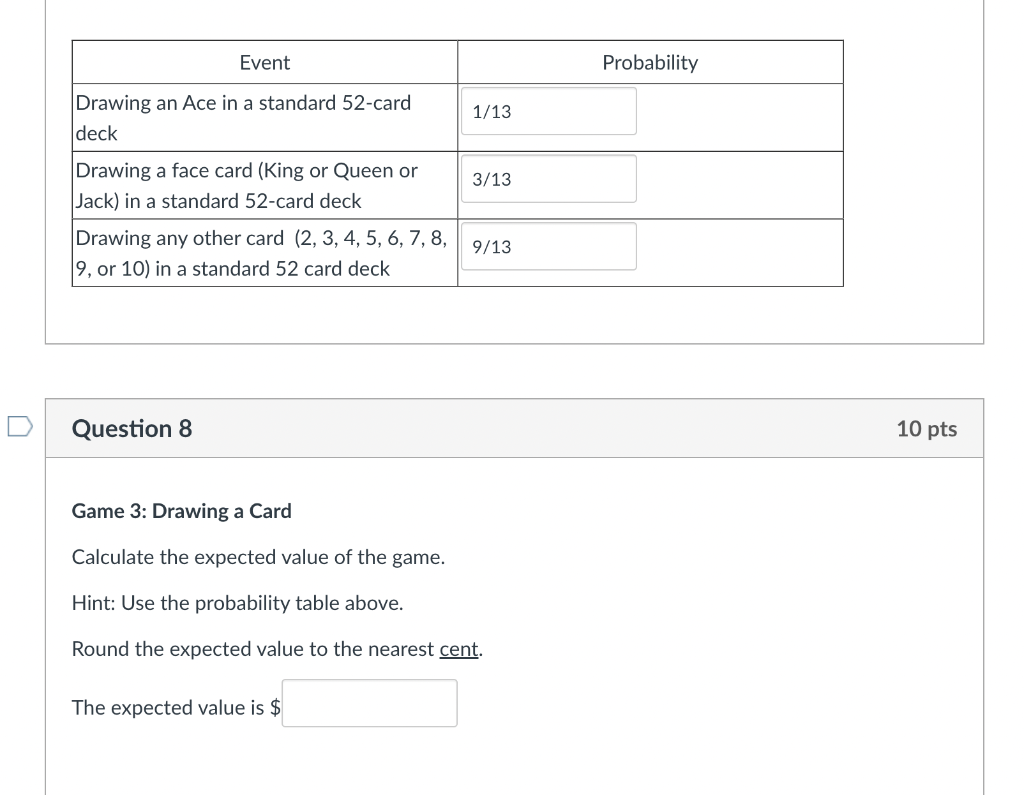Select the probability input showing 9/13

(548, 246)
